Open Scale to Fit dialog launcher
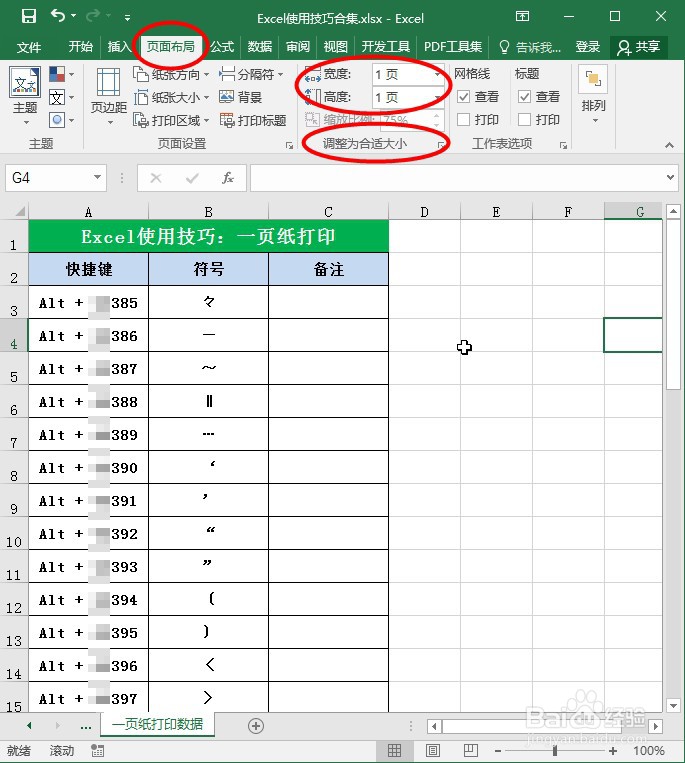The image size is (685, 763). pos(441,145)
